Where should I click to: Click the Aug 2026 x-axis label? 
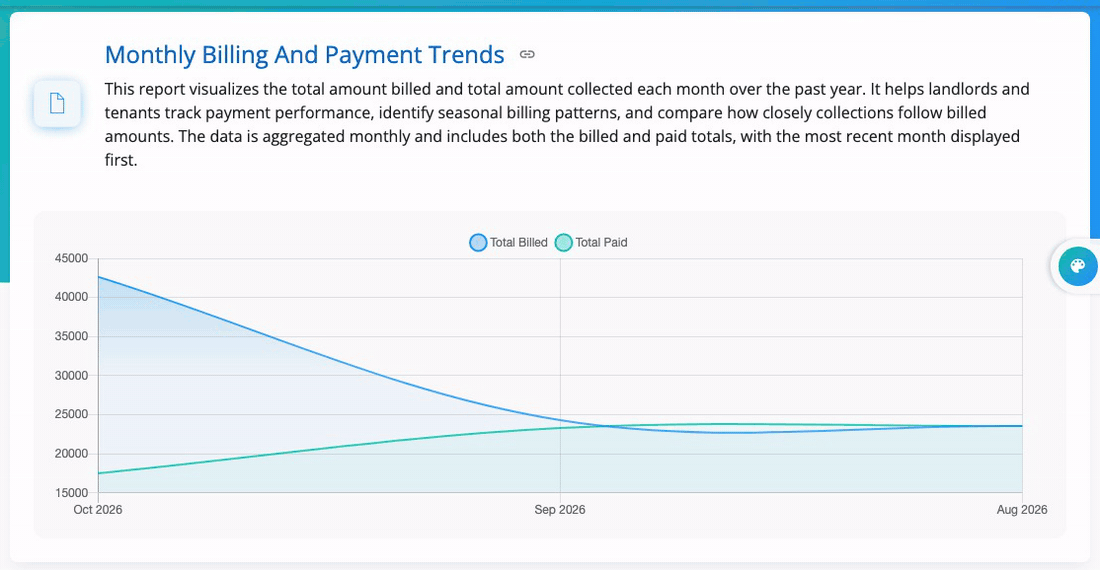(x=1022, y=510)
